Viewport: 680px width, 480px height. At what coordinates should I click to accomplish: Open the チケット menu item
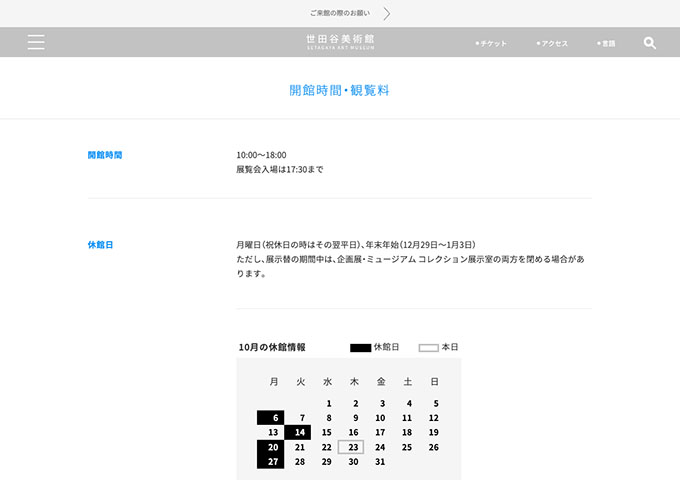pos(491,43)
